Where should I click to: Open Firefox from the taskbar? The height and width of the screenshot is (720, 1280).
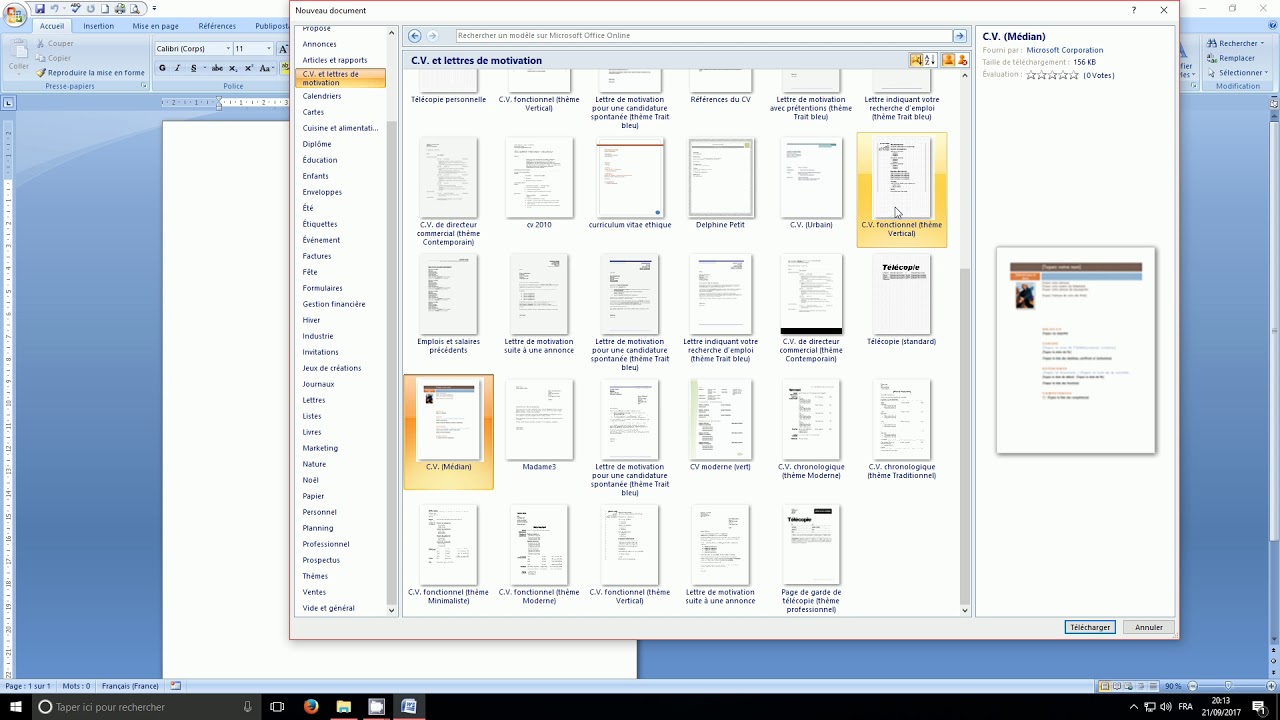coord(311,707)
